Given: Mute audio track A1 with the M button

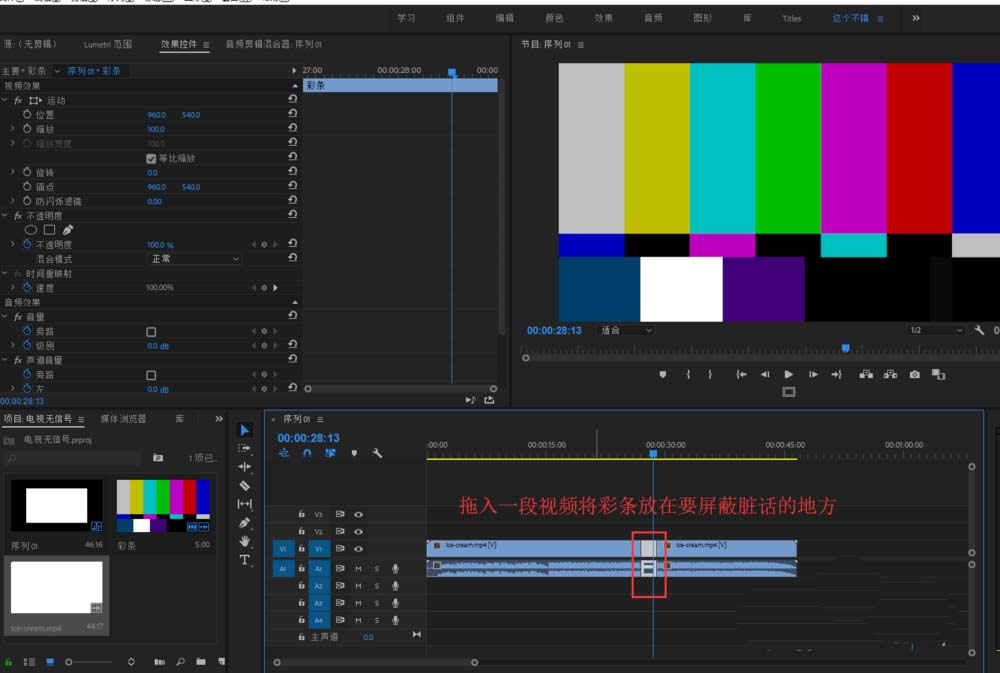Looking at the screenshot, I should 357,570.
